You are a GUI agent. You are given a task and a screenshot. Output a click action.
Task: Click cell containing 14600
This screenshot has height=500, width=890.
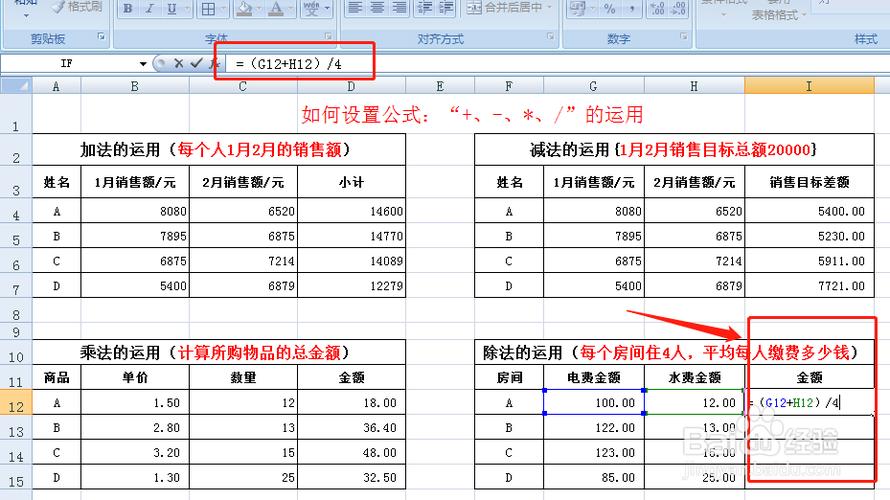point(351,211)
